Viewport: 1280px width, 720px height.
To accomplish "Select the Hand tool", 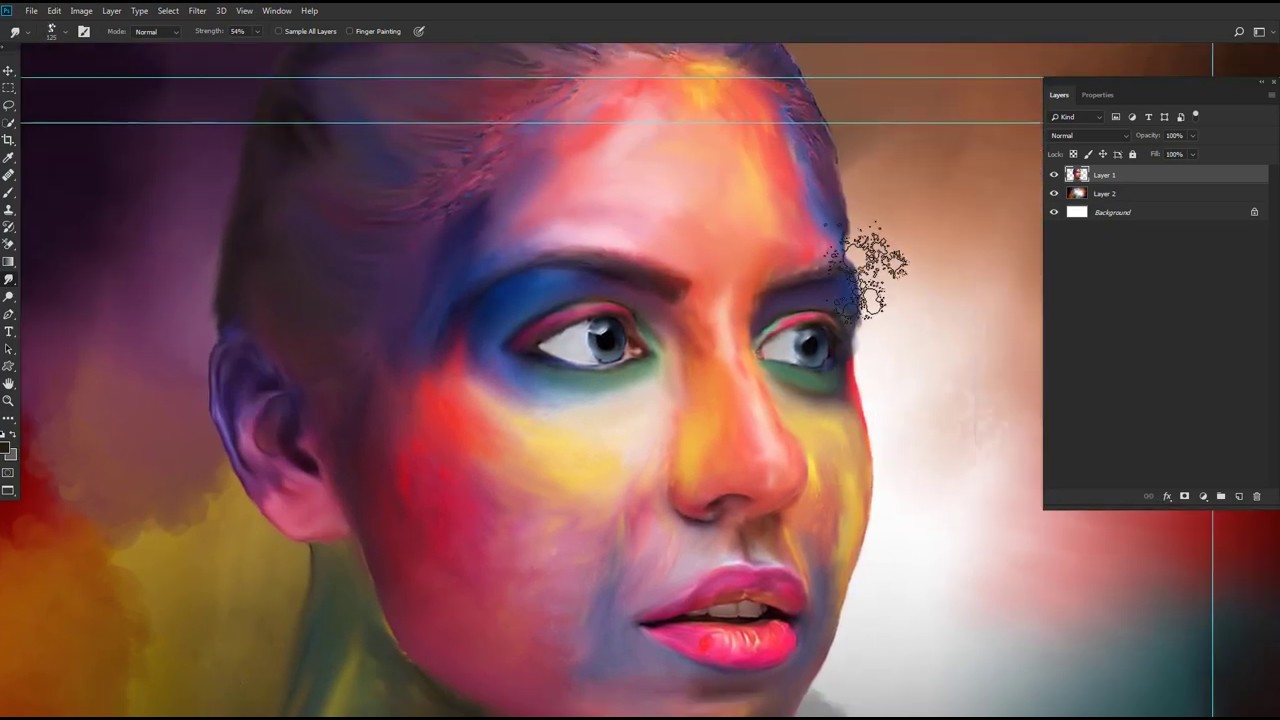I will (8, 383).
